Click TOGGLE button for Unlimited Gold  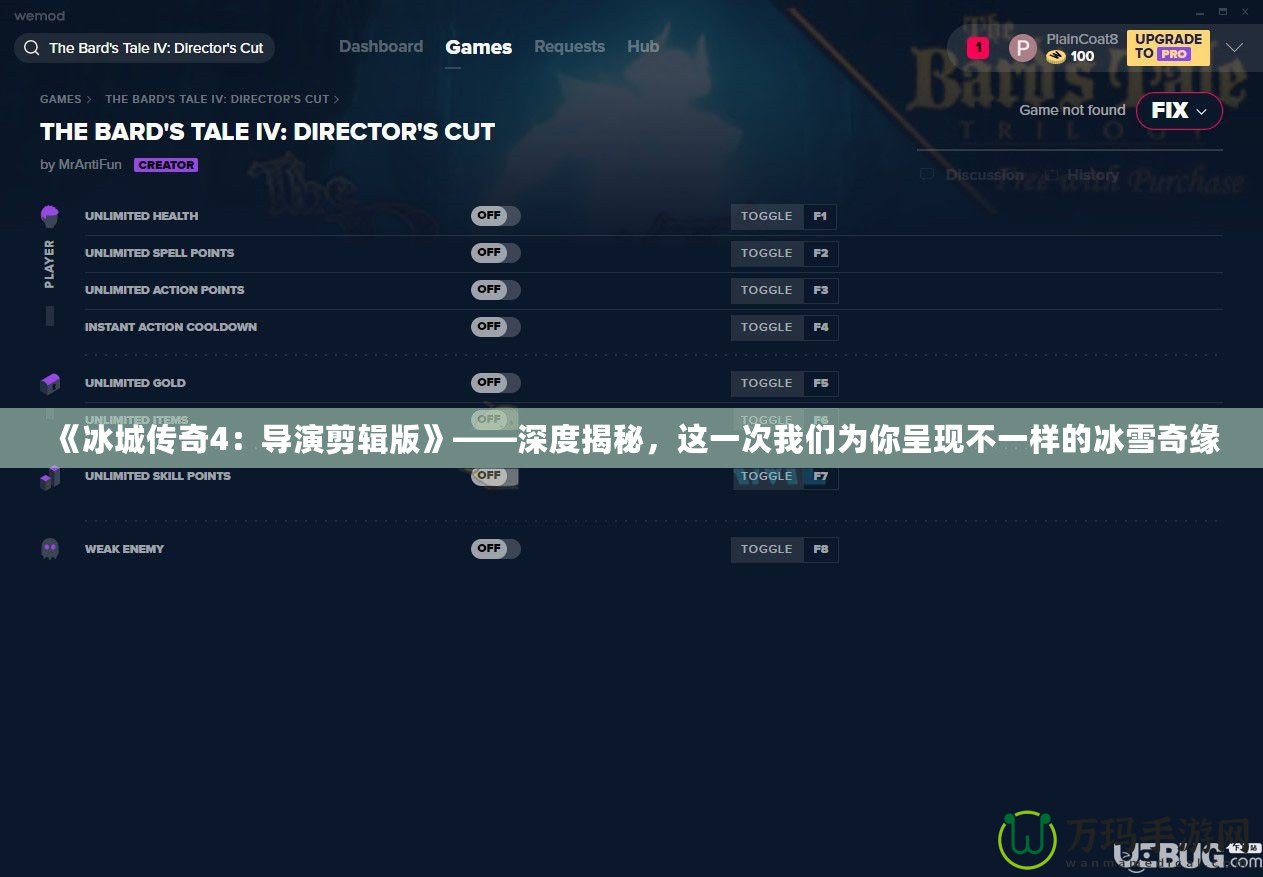click(767, 383)
